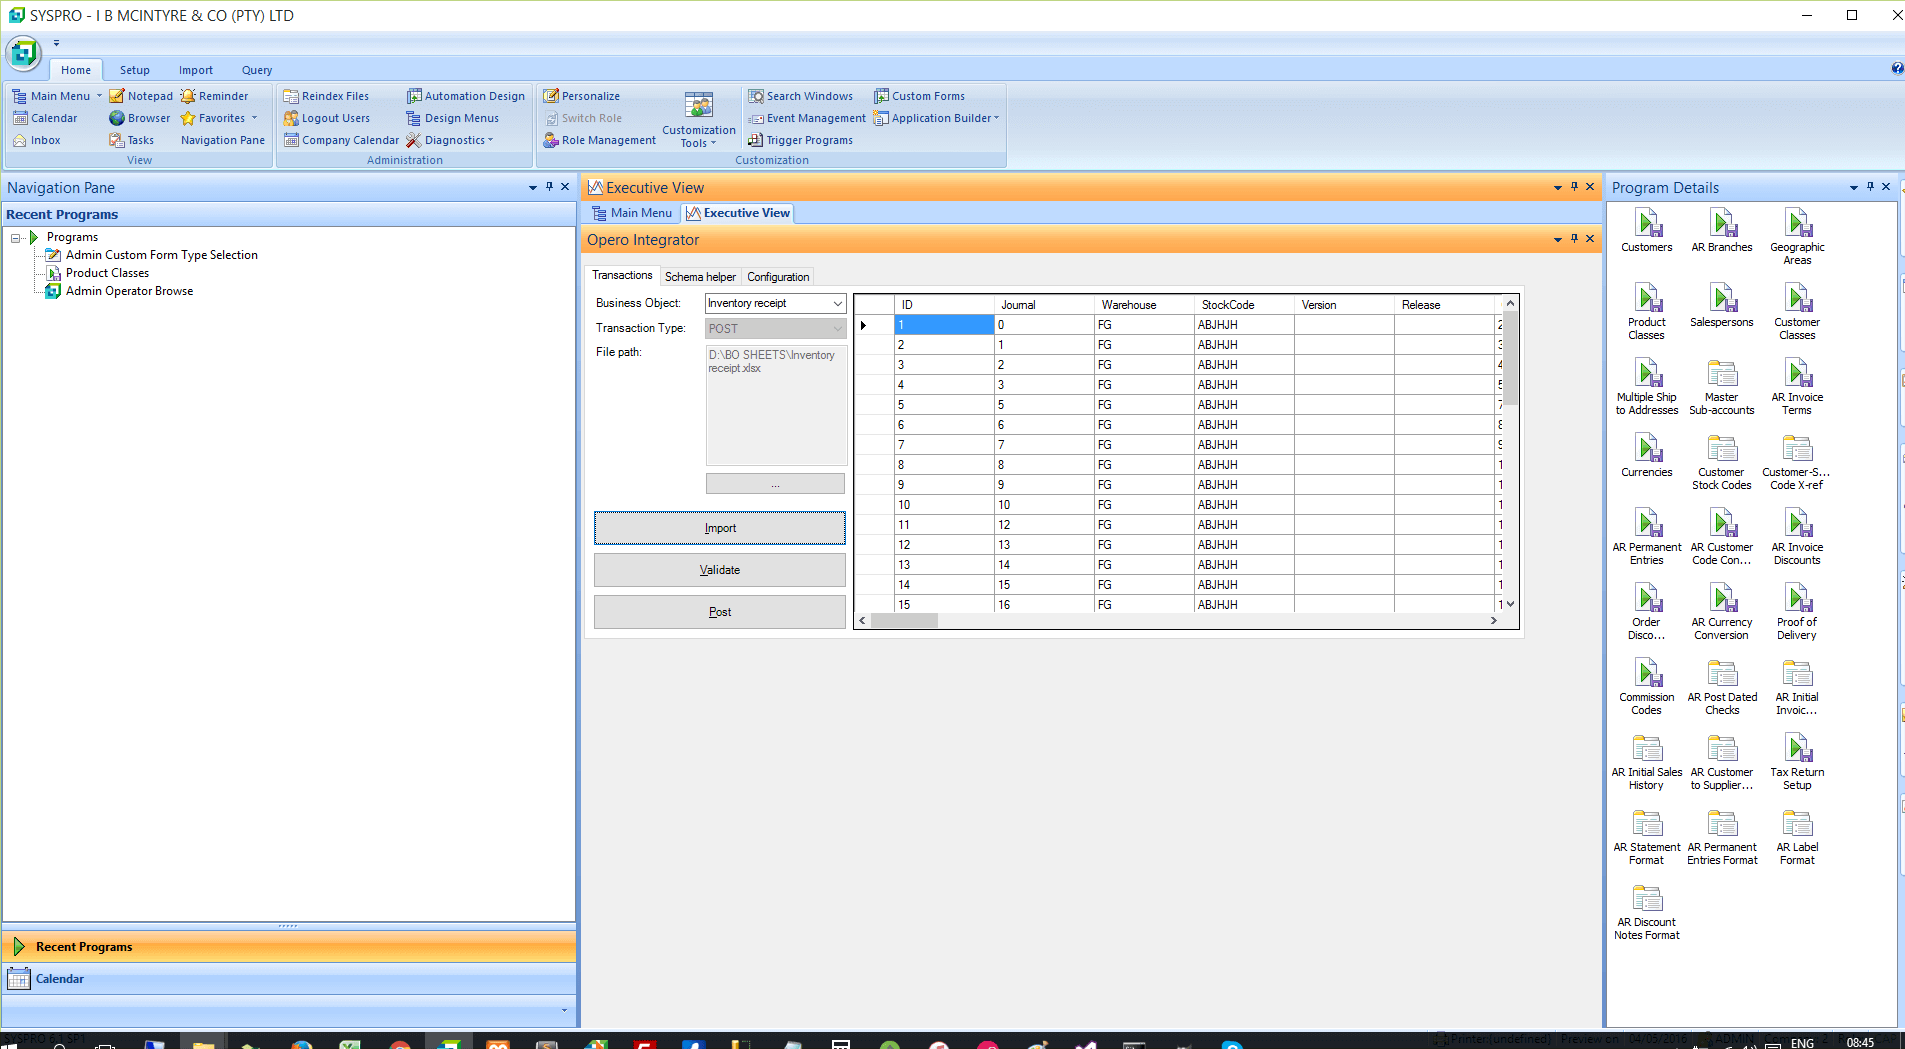
Task: Open Master Sub-accounts program
Action: 1721,386
